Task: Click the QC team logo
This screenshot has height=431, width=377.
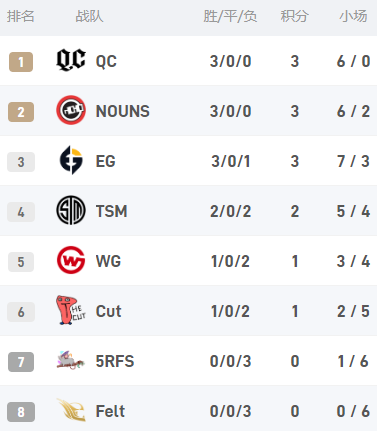Action: coord(71,60)
